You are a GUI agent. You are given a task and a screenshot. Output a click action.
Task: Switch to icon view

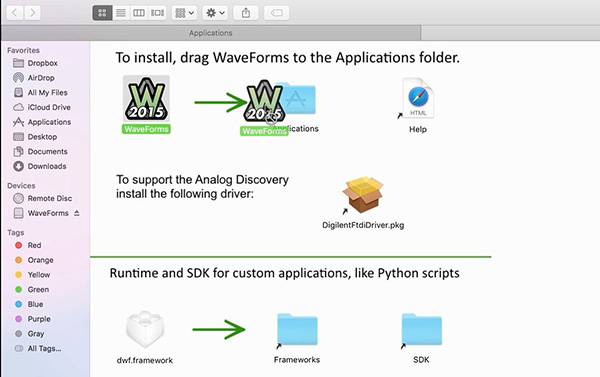point(102,13)
